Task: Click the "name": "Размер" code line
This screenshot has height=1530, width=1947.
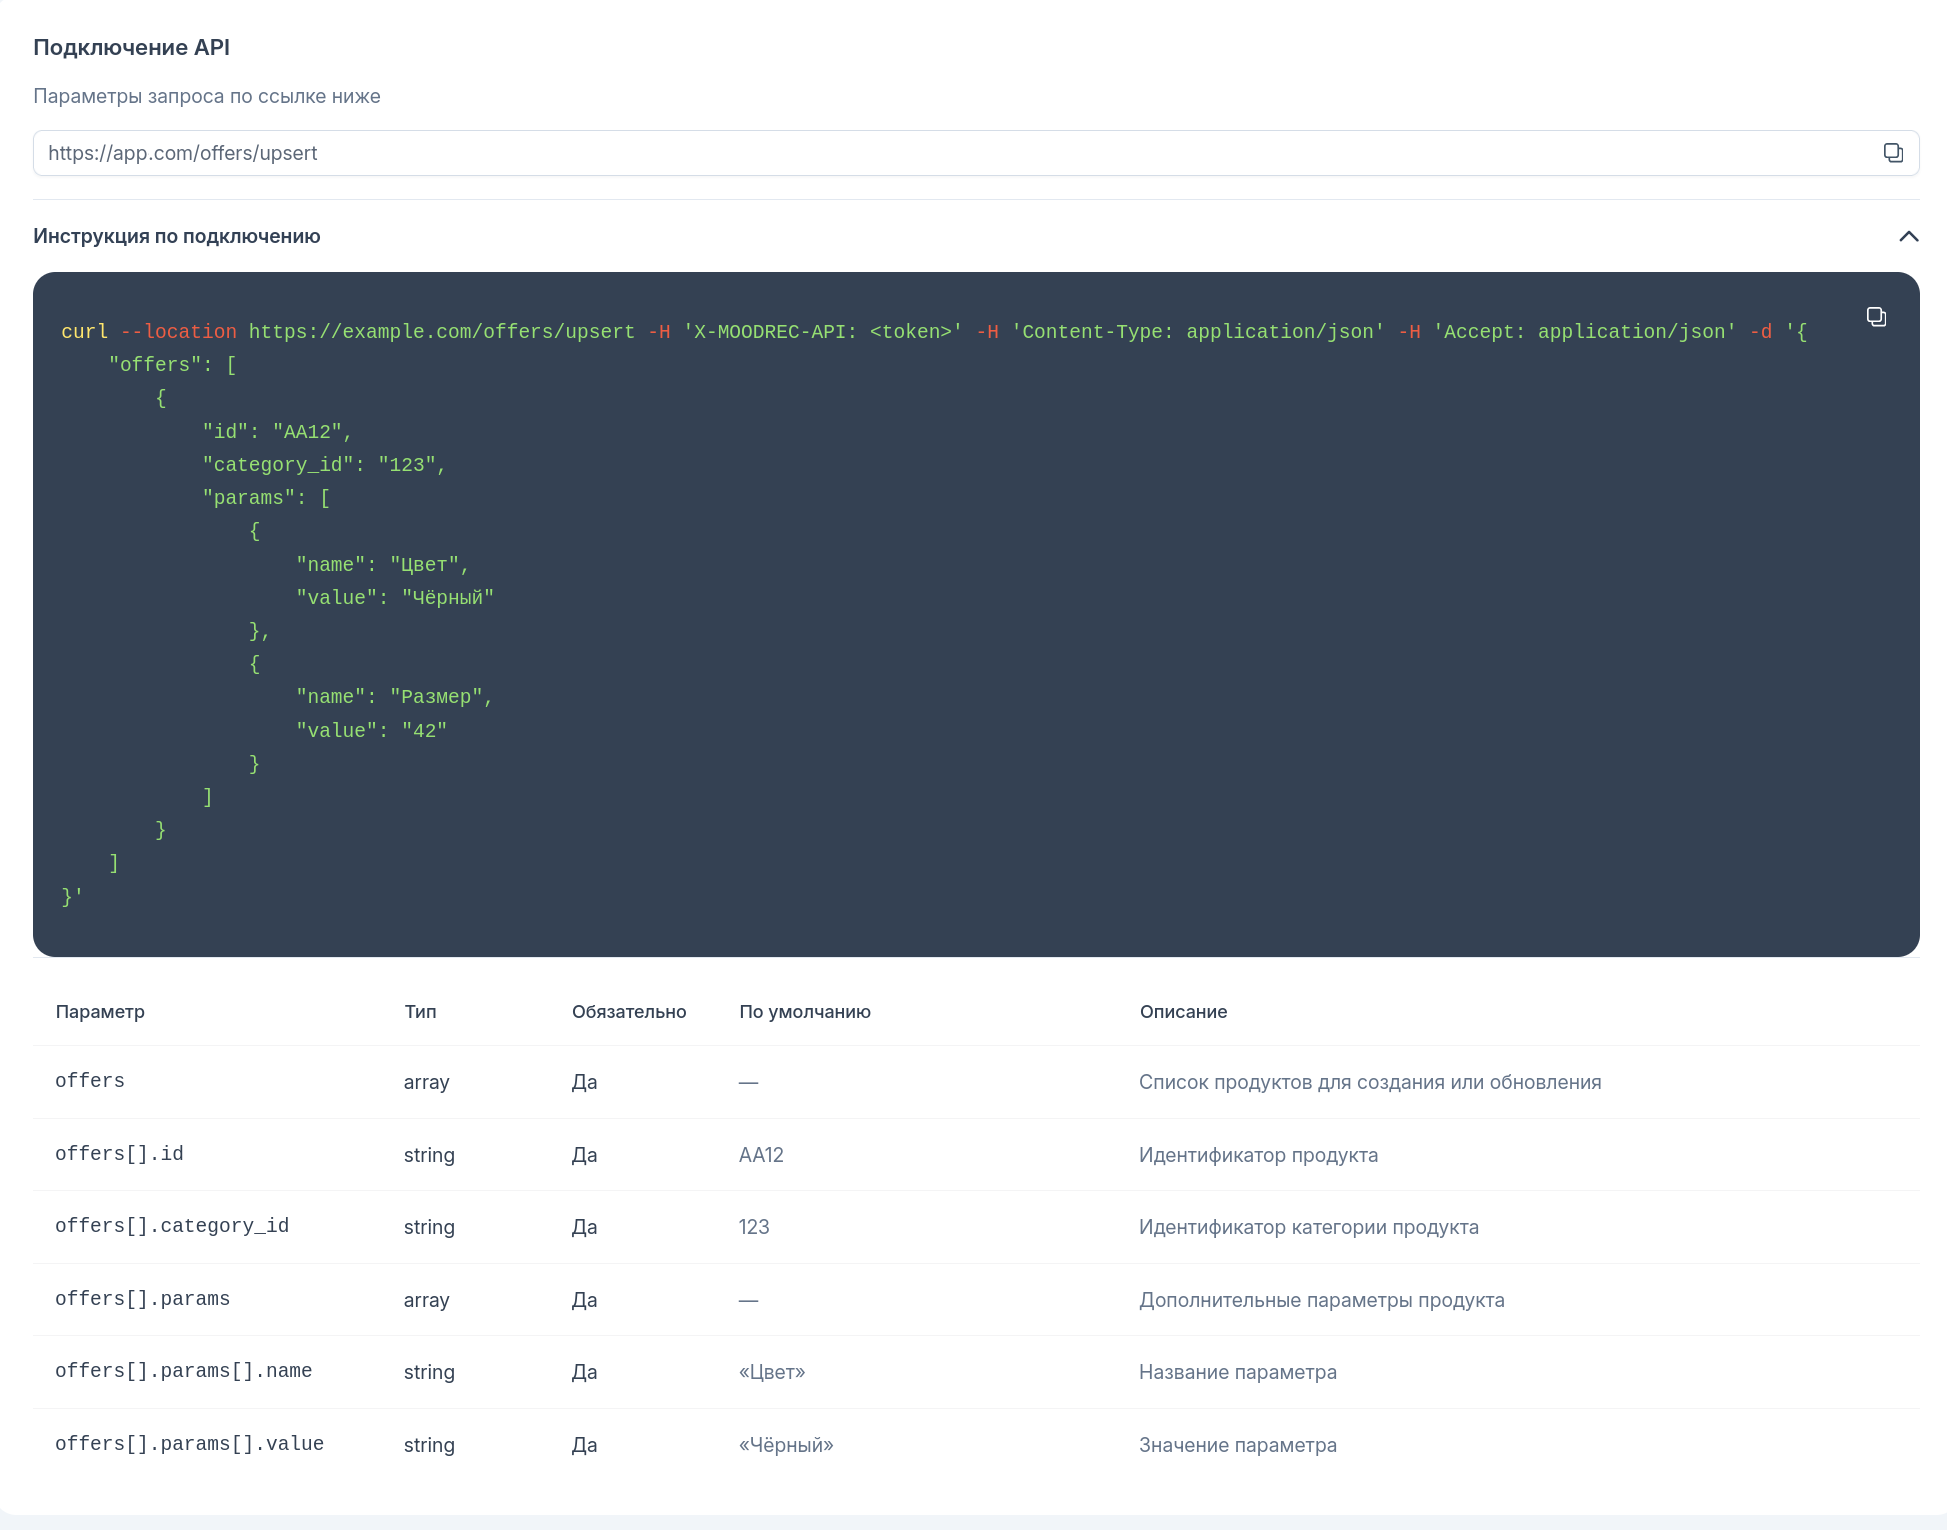Action: [394, 697]
